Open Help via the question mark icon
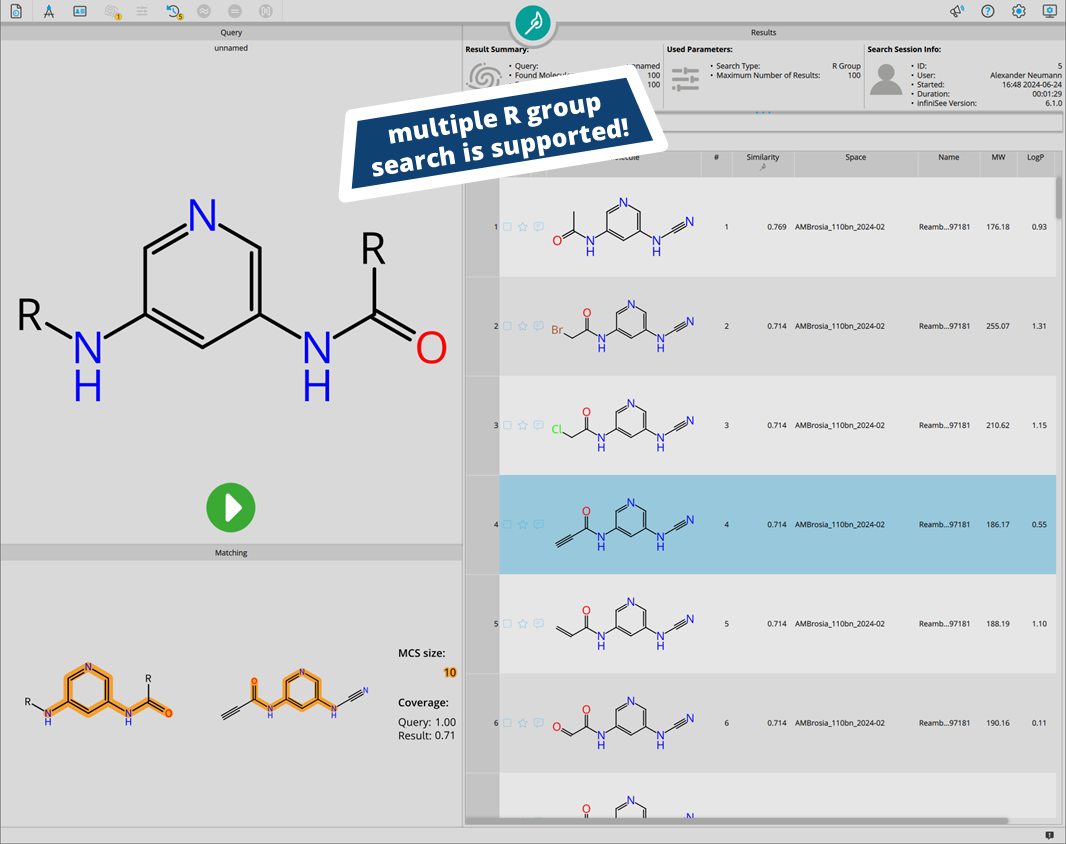Image resolution: width=1066 pixels, height=844 pixels. click(x=988, y=11)
